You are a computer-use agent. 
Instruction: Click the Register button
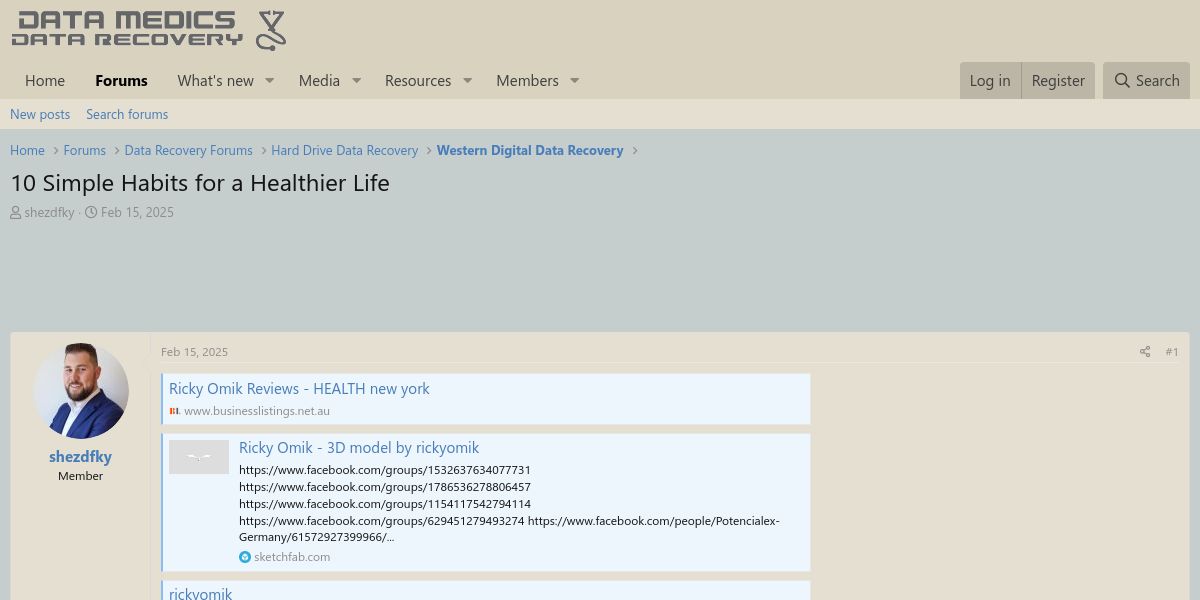(1058, 81)
